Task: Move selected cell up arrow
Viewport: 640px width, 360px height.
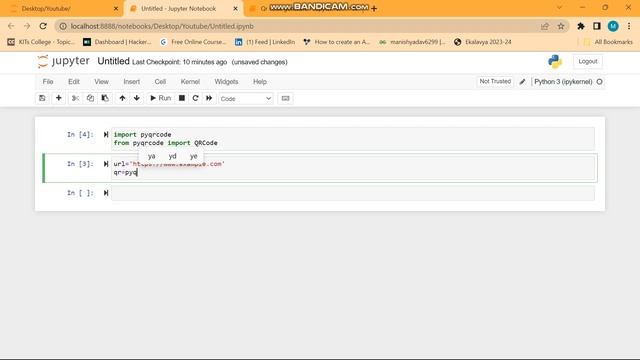Action: click(122, 98)
